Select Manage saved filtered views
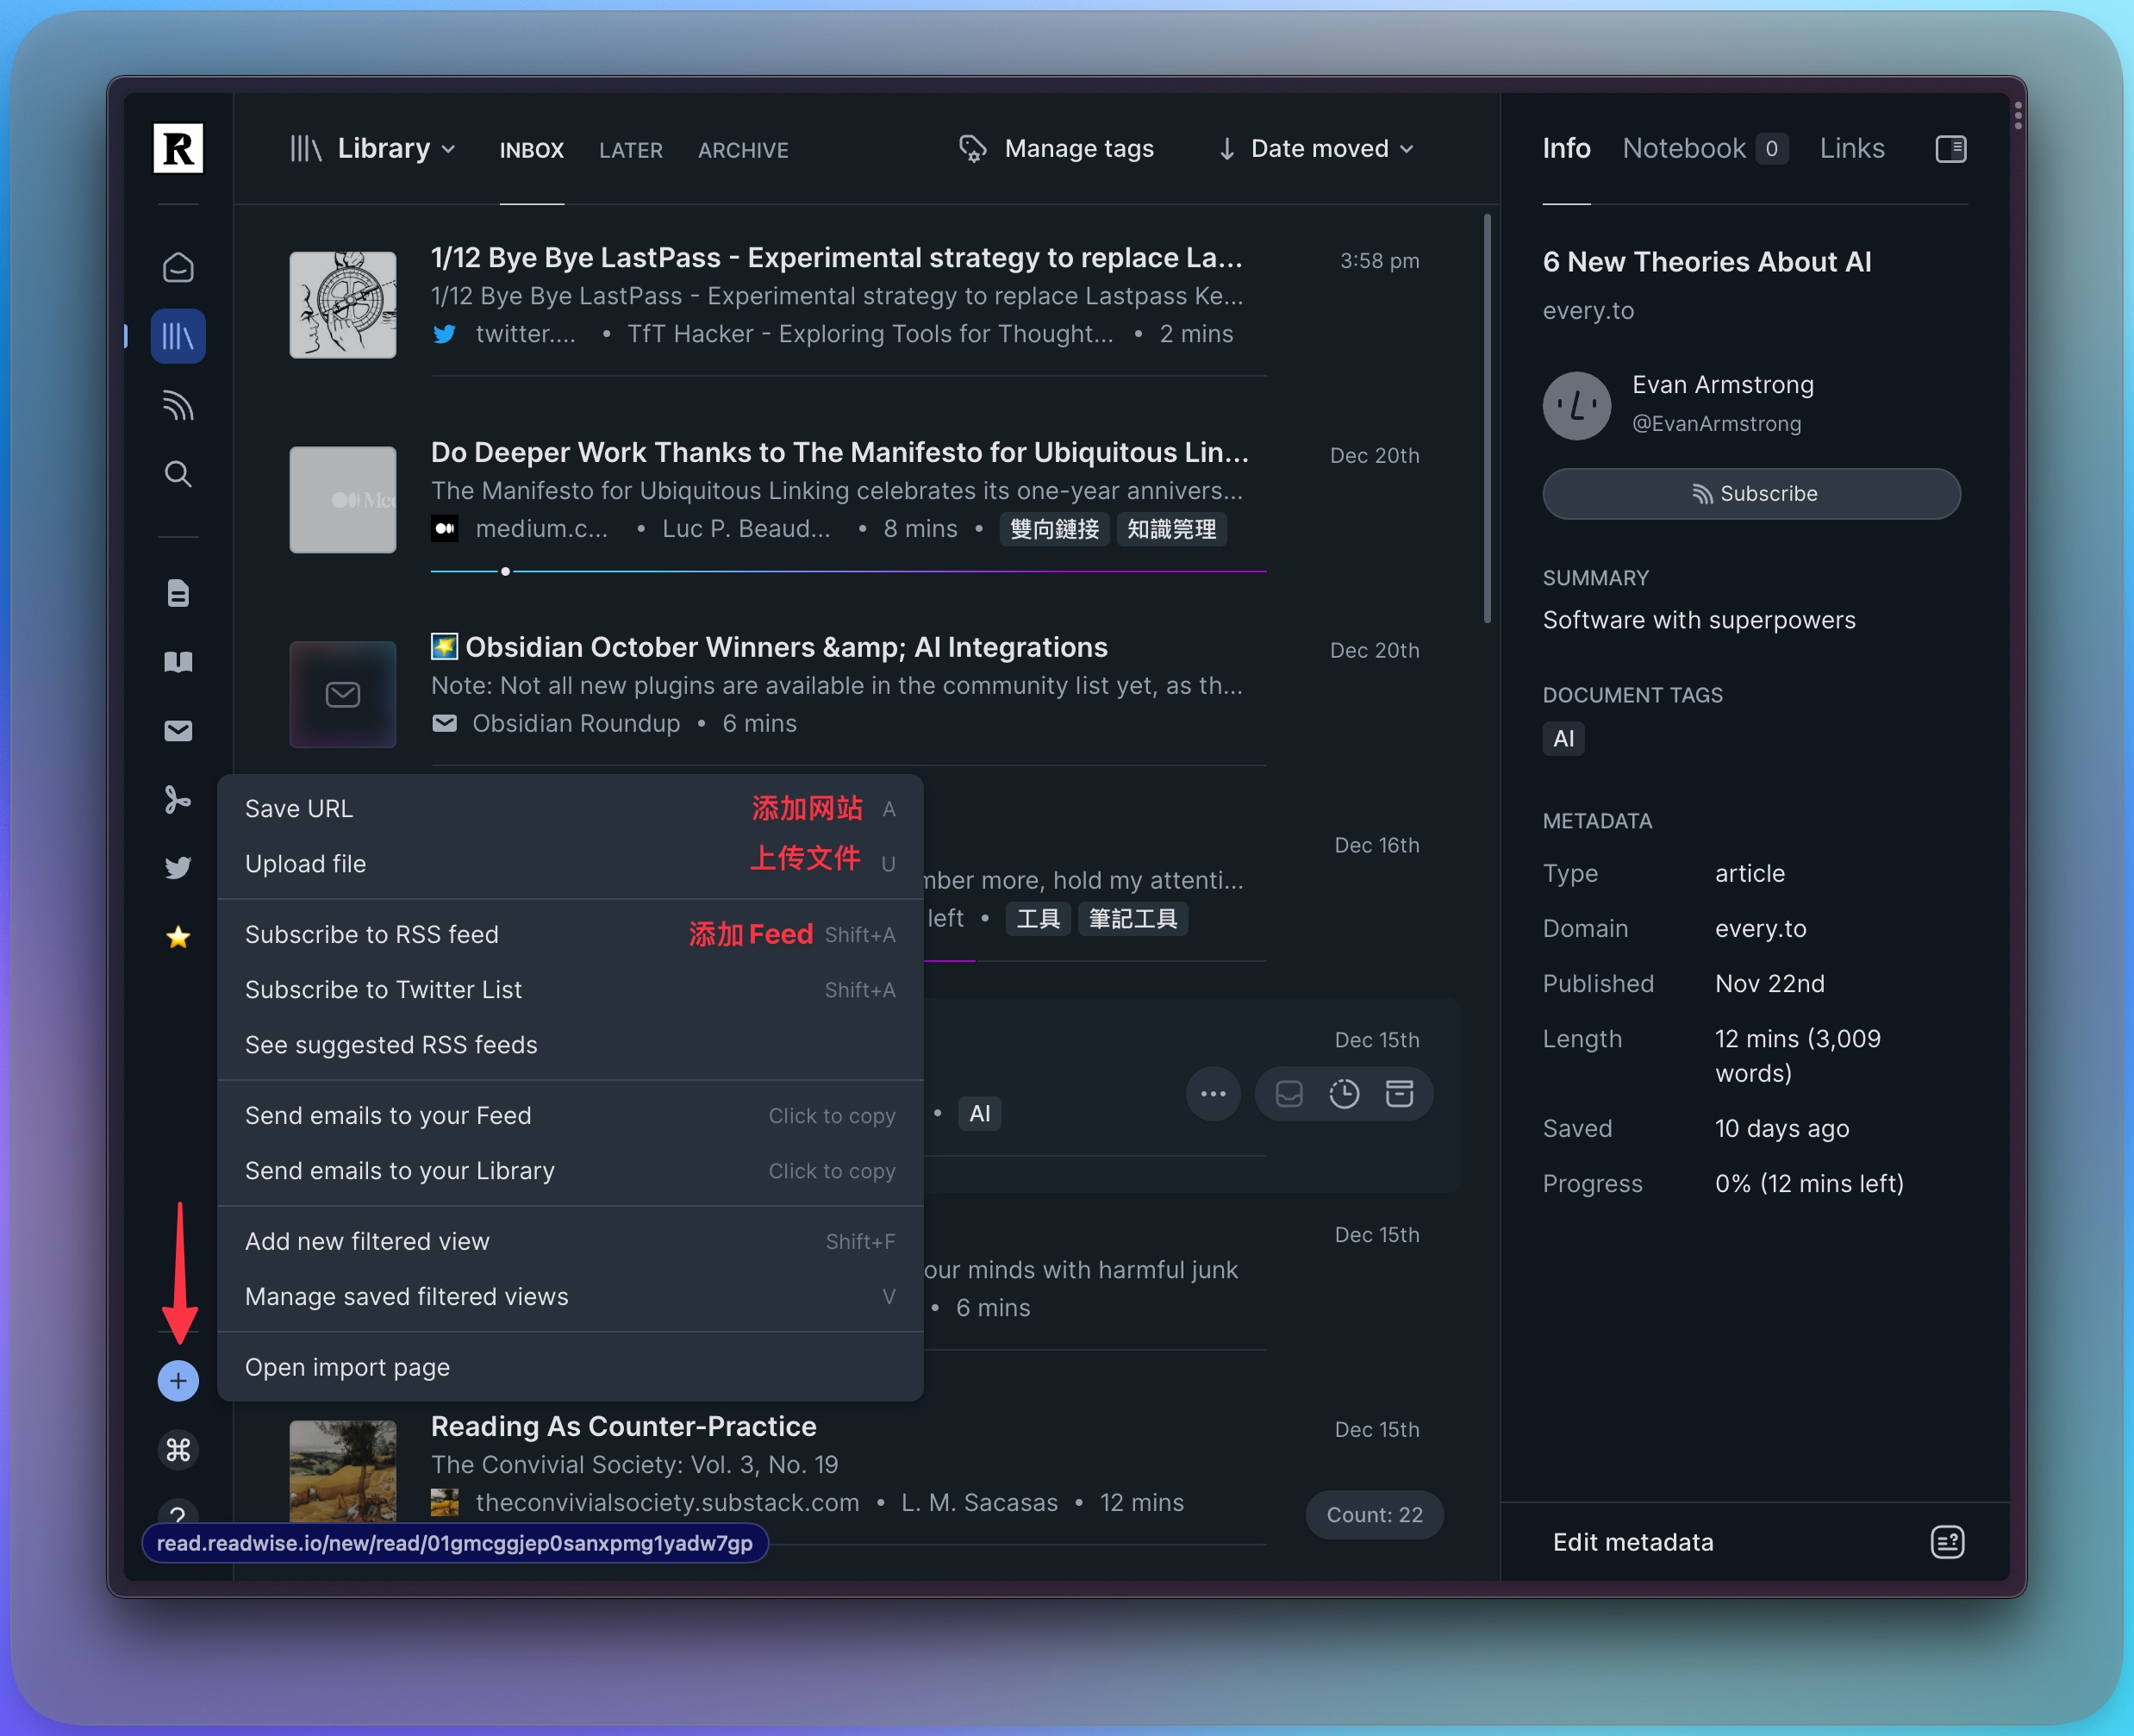The width and height of the screenshot is (2134, 1736). [570, 1296]
